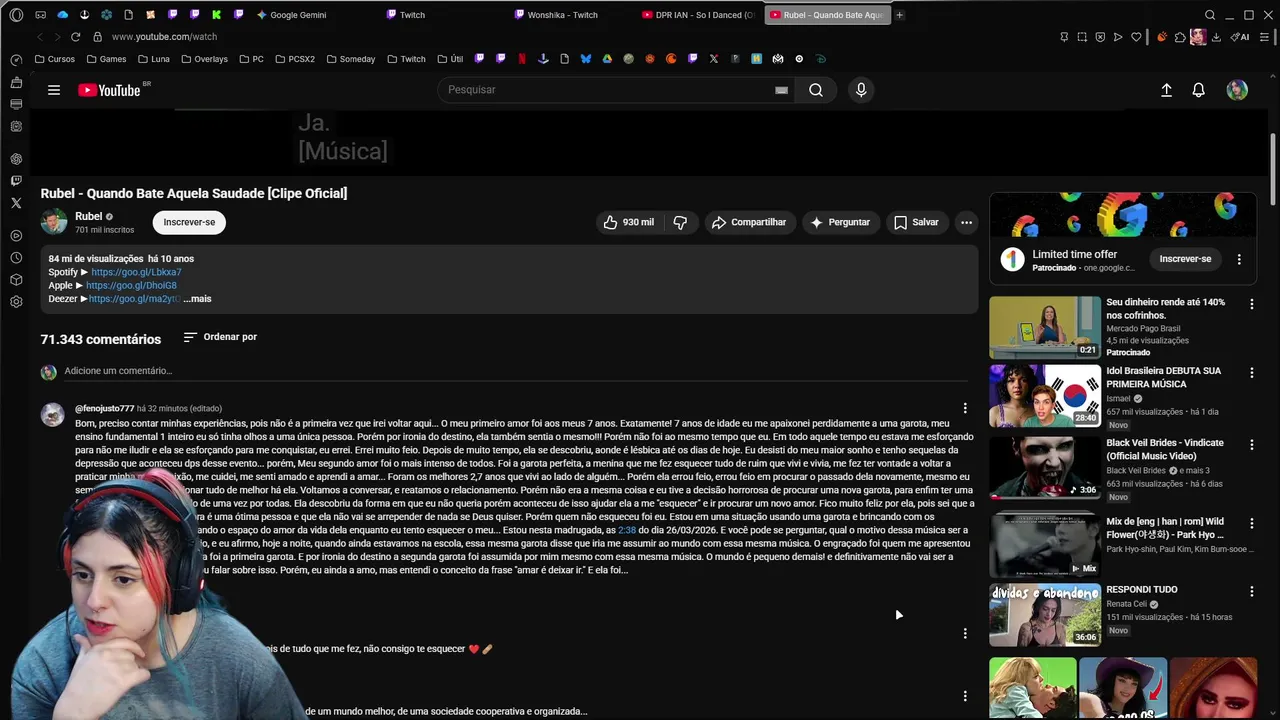The width and height of the screenshot is (1280, 720).
Task: Open the Ordenar por sort menu
Action: (220, 337)
